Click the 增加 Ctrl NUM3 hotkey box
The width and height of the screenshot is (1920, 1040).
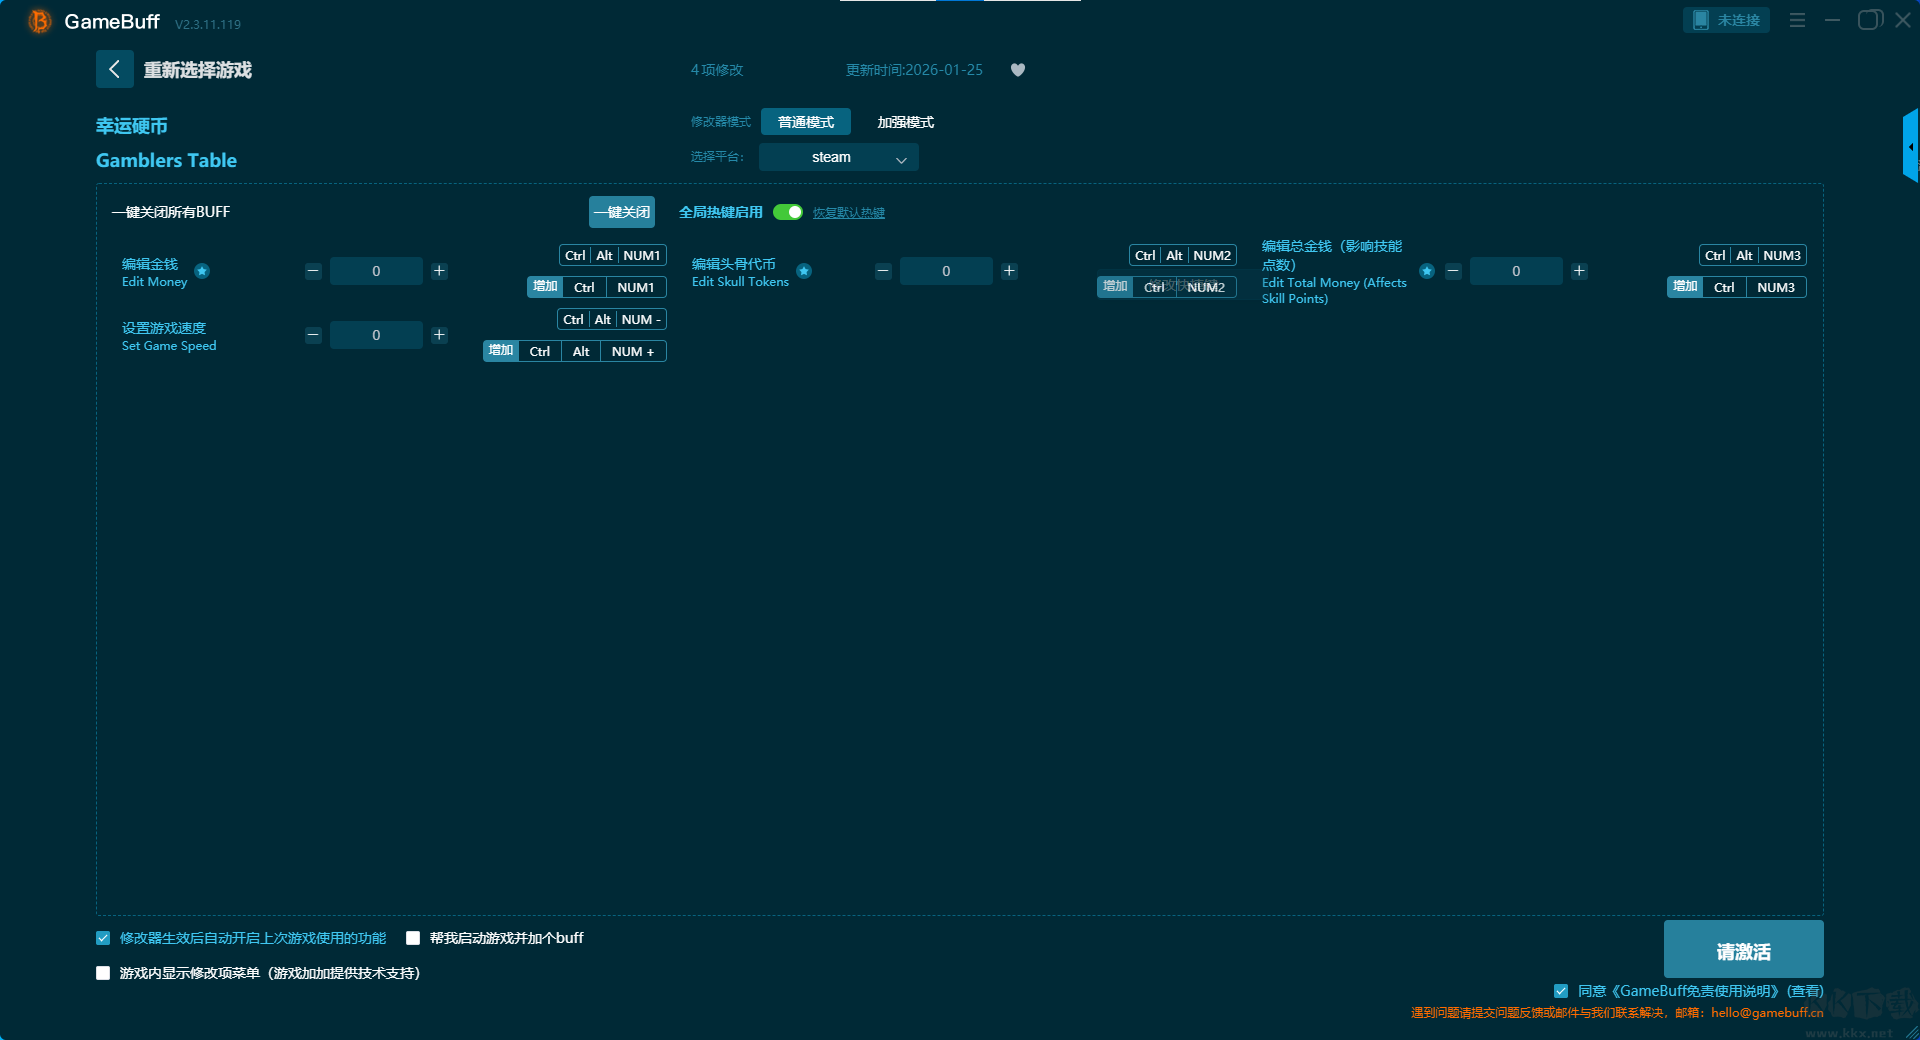tap(1737, 287)
